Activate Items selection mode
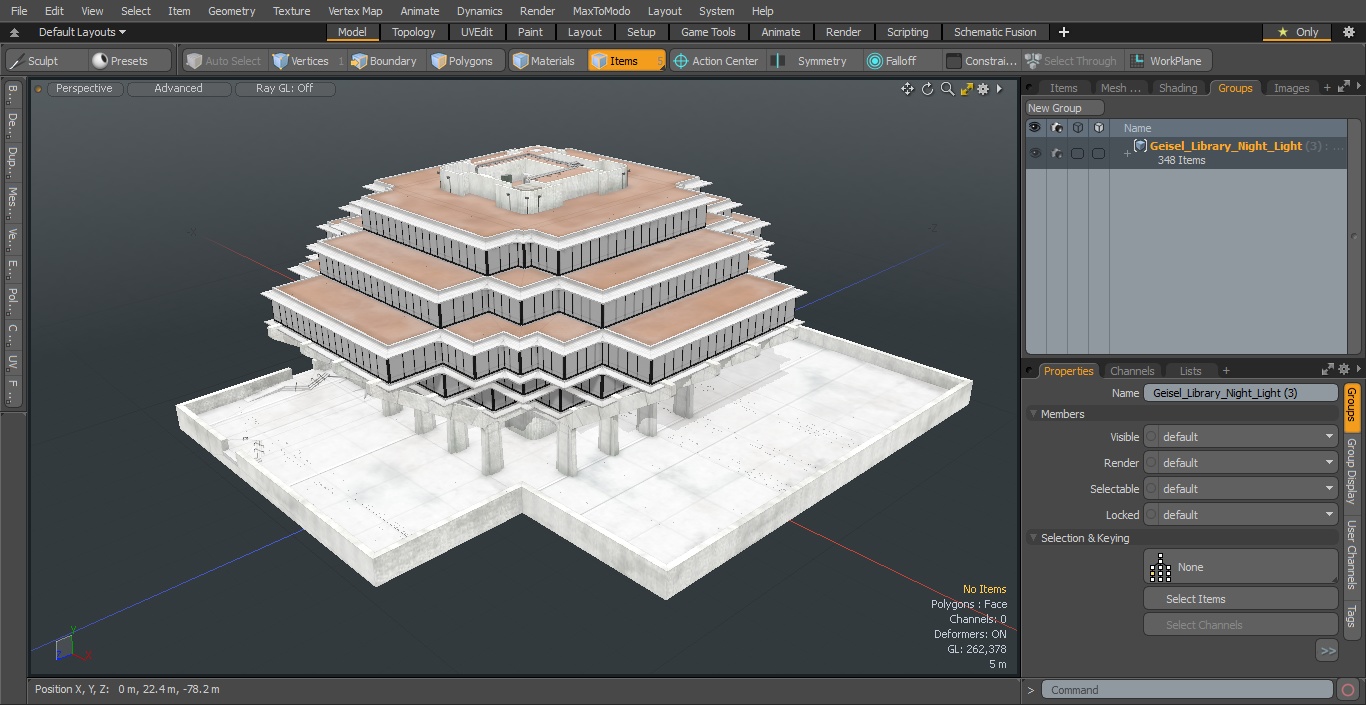Image resolution: width=1366 pixels, height=705 pixels. pos(626,61)
